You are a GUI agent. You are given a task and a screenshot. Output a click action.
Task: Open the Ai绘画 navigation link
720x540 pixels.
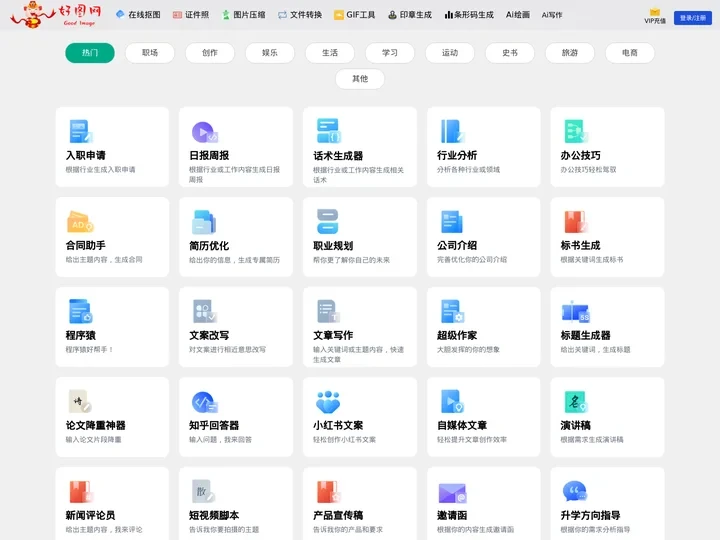coord(518,15)
